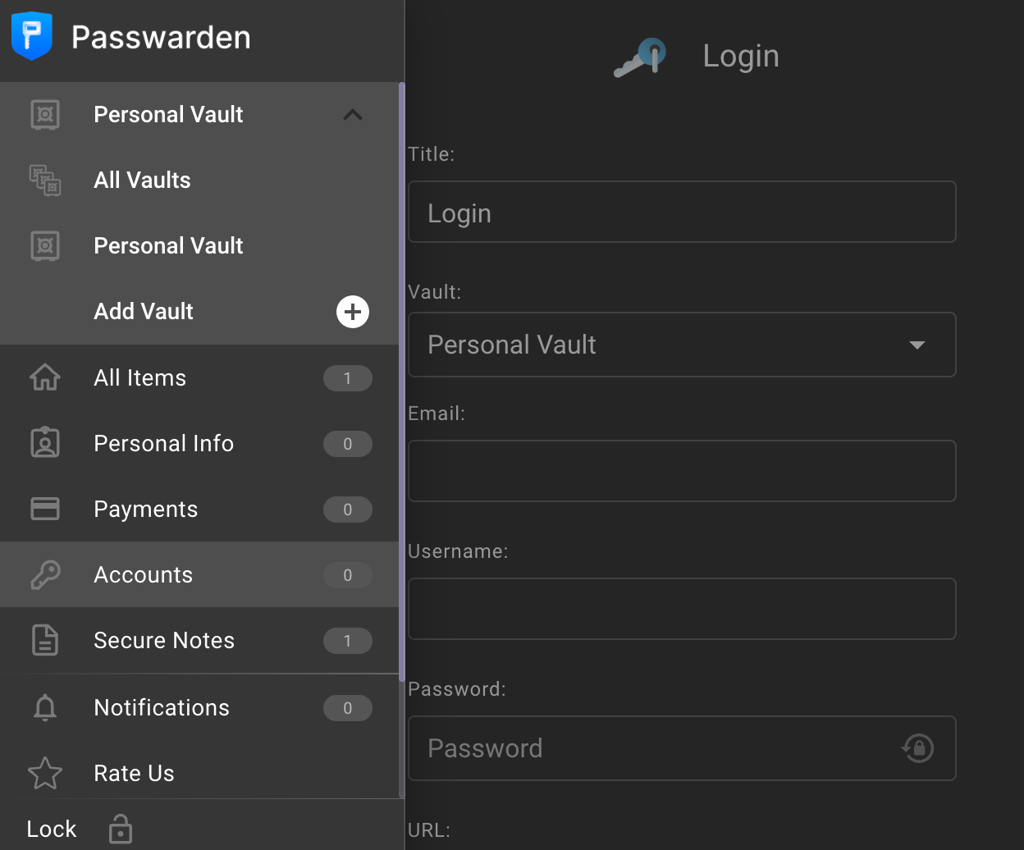
Task: Open Notifications
Action: pos(199,708)
